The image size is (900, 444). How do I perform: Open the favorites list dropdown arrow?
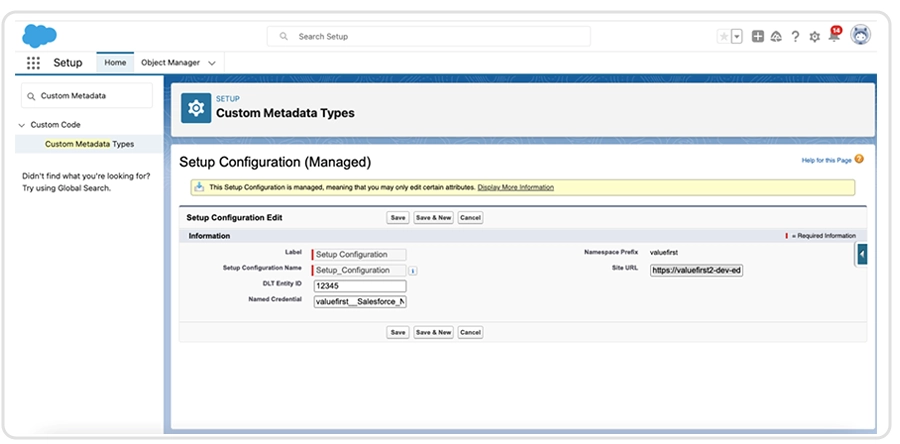(x=737, y=36)
